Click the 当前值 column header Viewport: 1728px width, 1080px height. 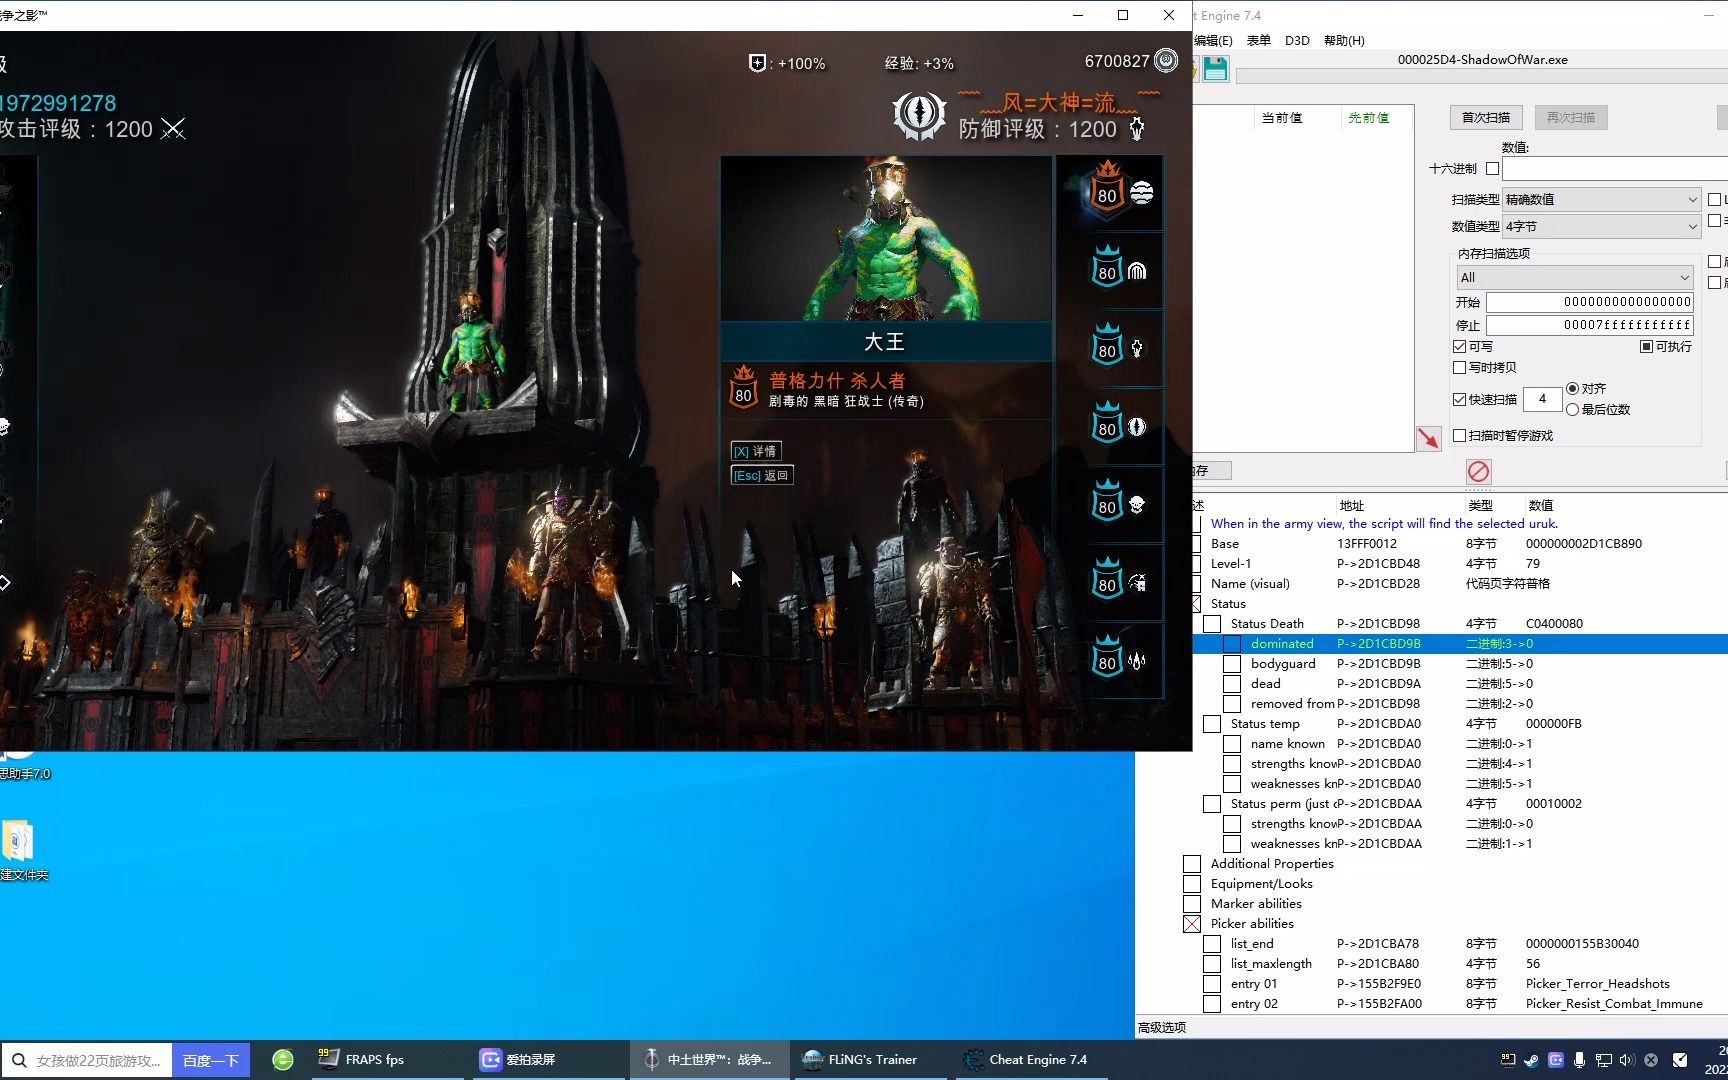[1282, 118]
